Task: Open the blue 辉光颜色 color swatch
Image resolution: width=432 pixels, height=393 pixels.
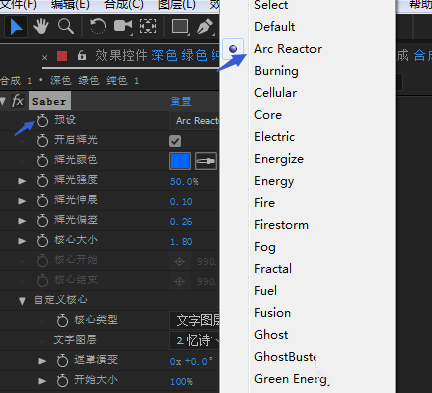Action: (x=180, y=161)
